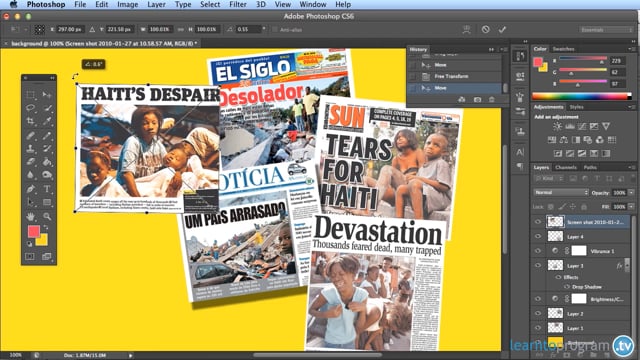Switch to the Styles tab
This screenshot has height=360, width=640.
click(576, 107)
